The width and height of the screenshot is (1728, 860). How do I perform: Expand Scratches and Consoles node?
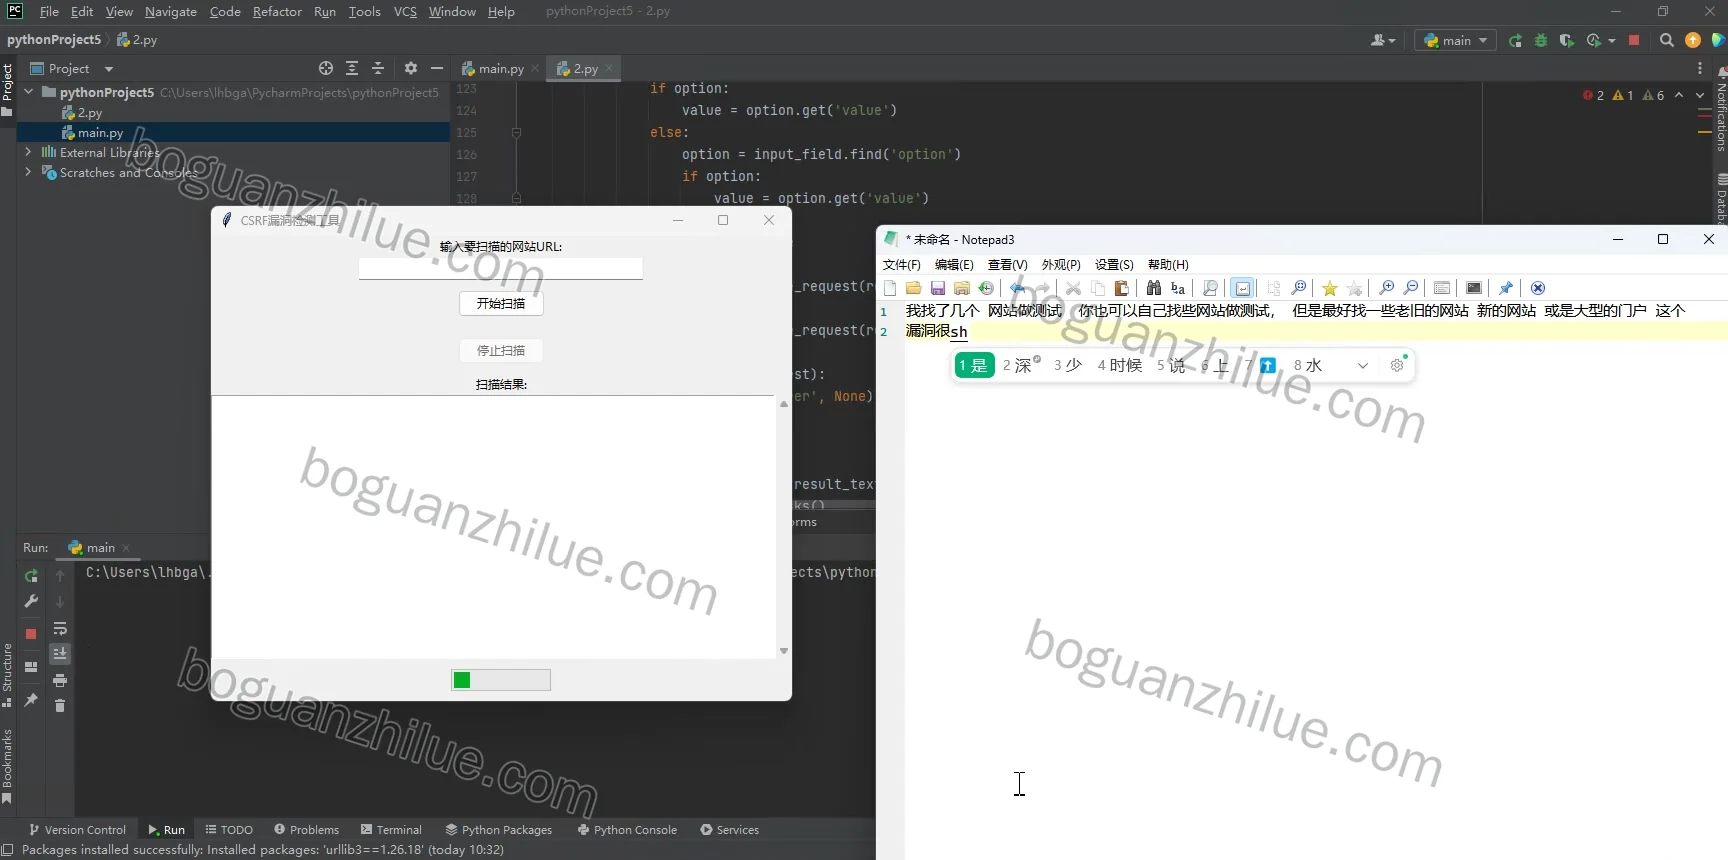28,172
